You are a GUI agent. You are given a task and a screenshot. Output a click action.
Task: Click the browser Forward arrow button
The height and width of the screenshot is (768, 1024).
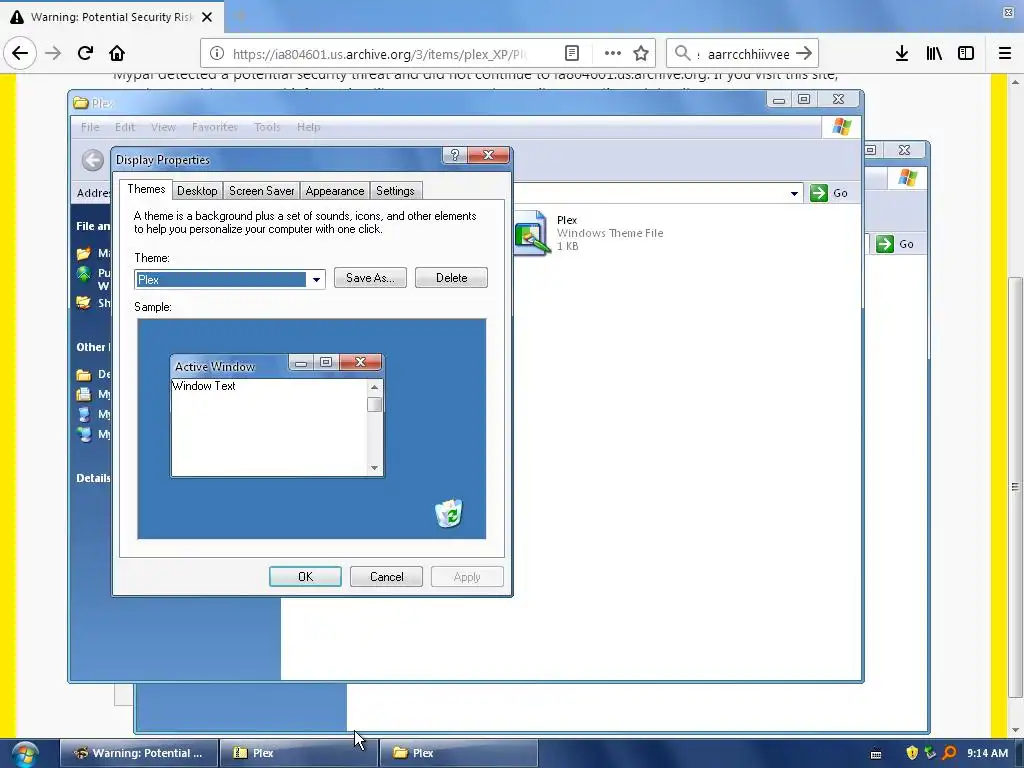[53, 53]
